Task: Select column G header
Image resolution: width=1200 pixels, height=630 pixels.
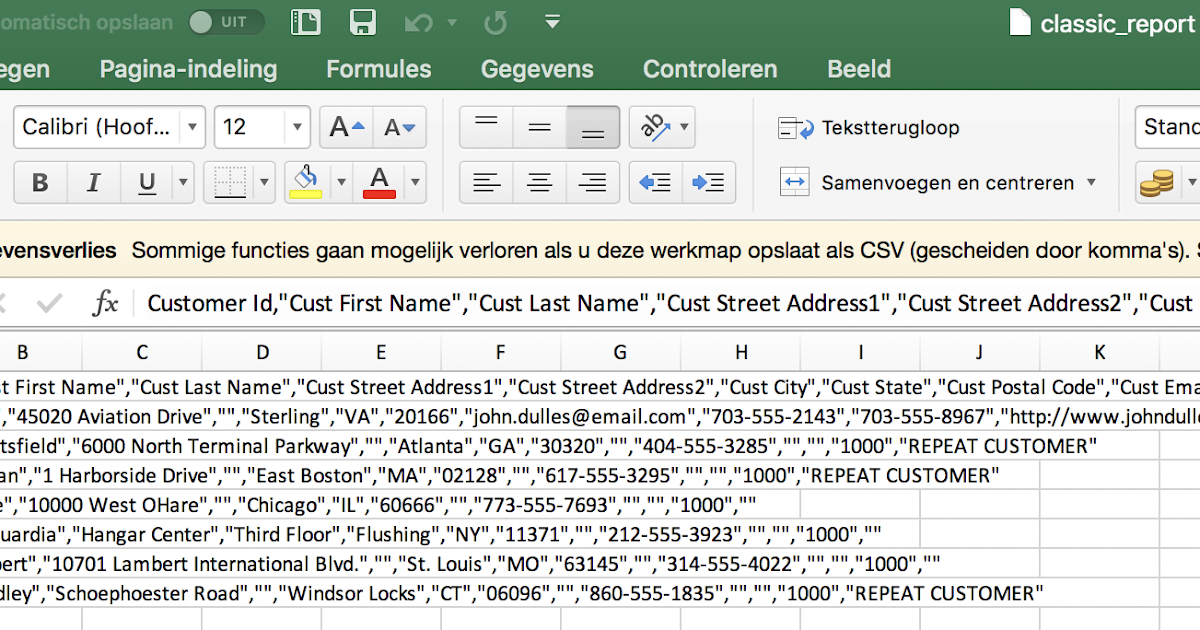Action: point(620,352)
